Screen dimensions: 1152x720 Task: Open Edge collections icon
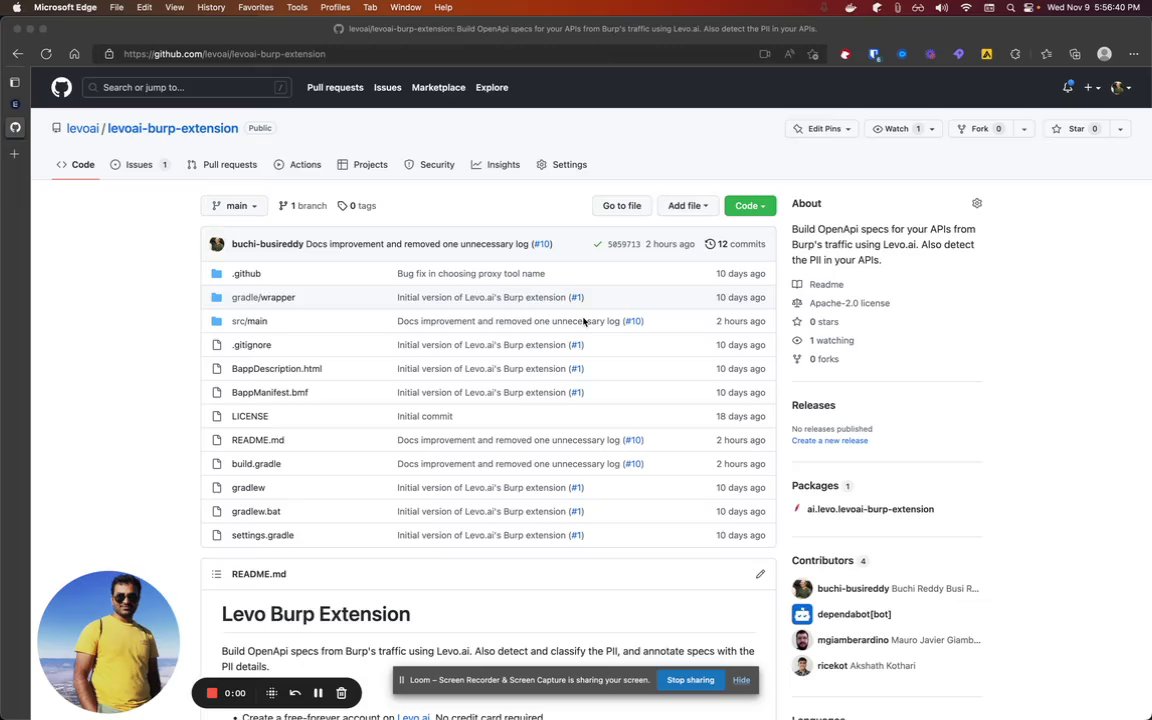pos(1075,54)
